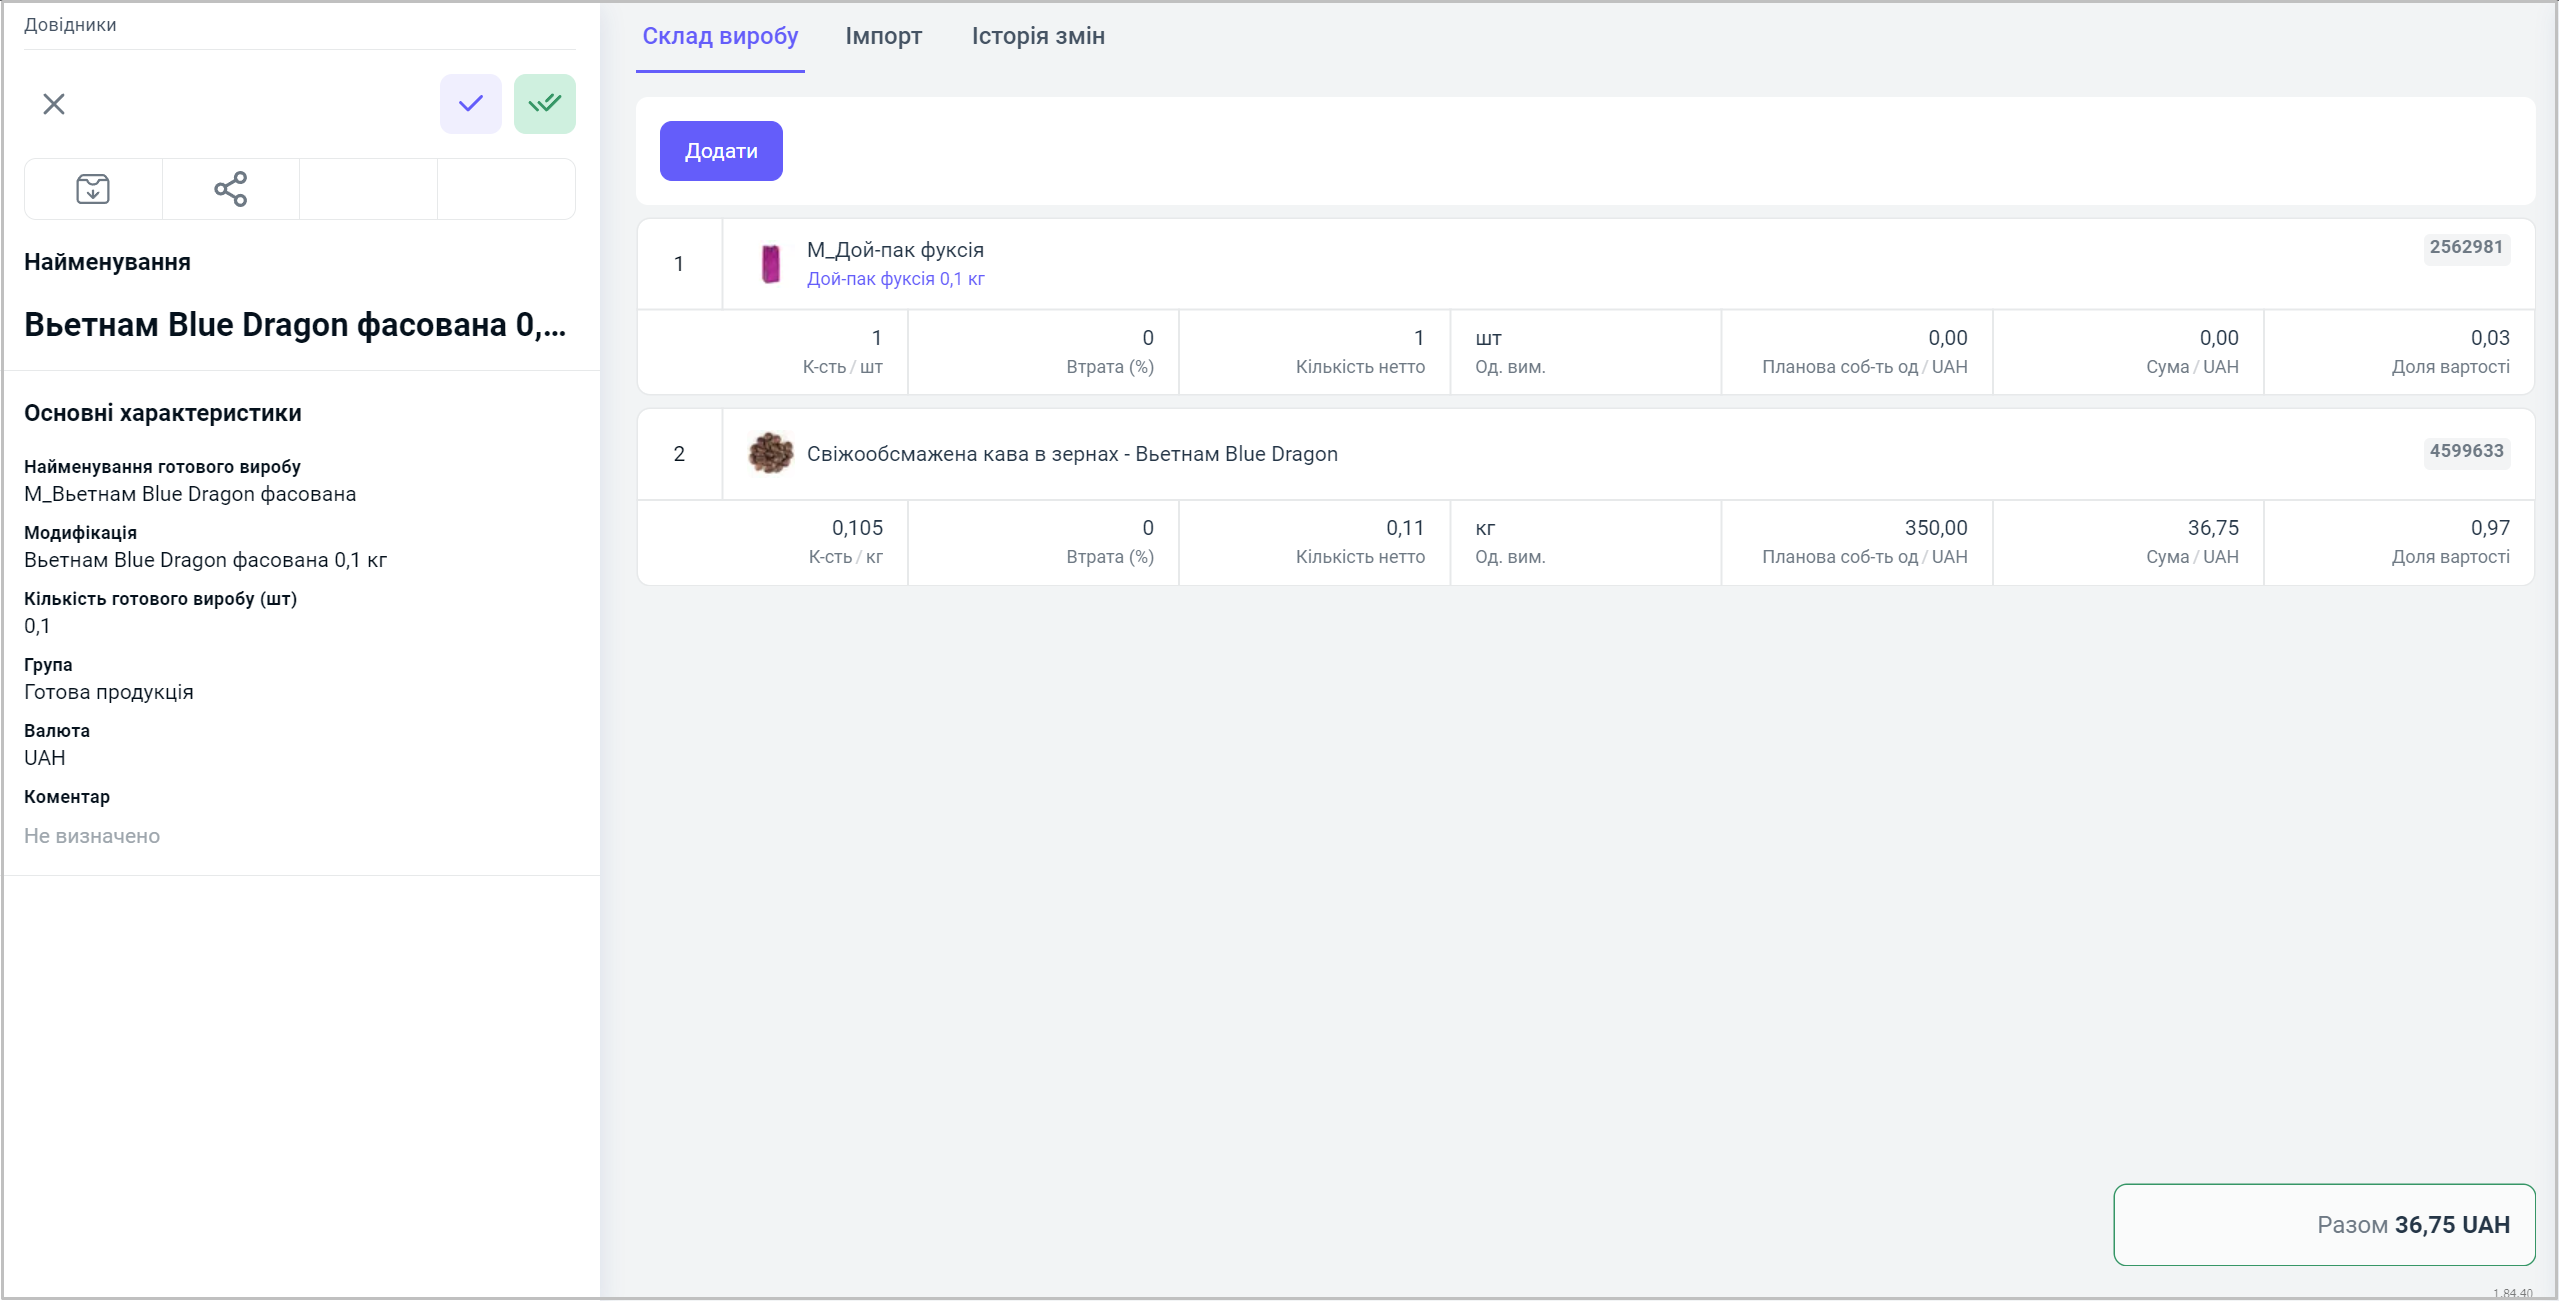This screenshot has height=1301, width=2559.
Task: Click the fuchsia doy-pack thumbnail image
Action: [x=771, y=264]
